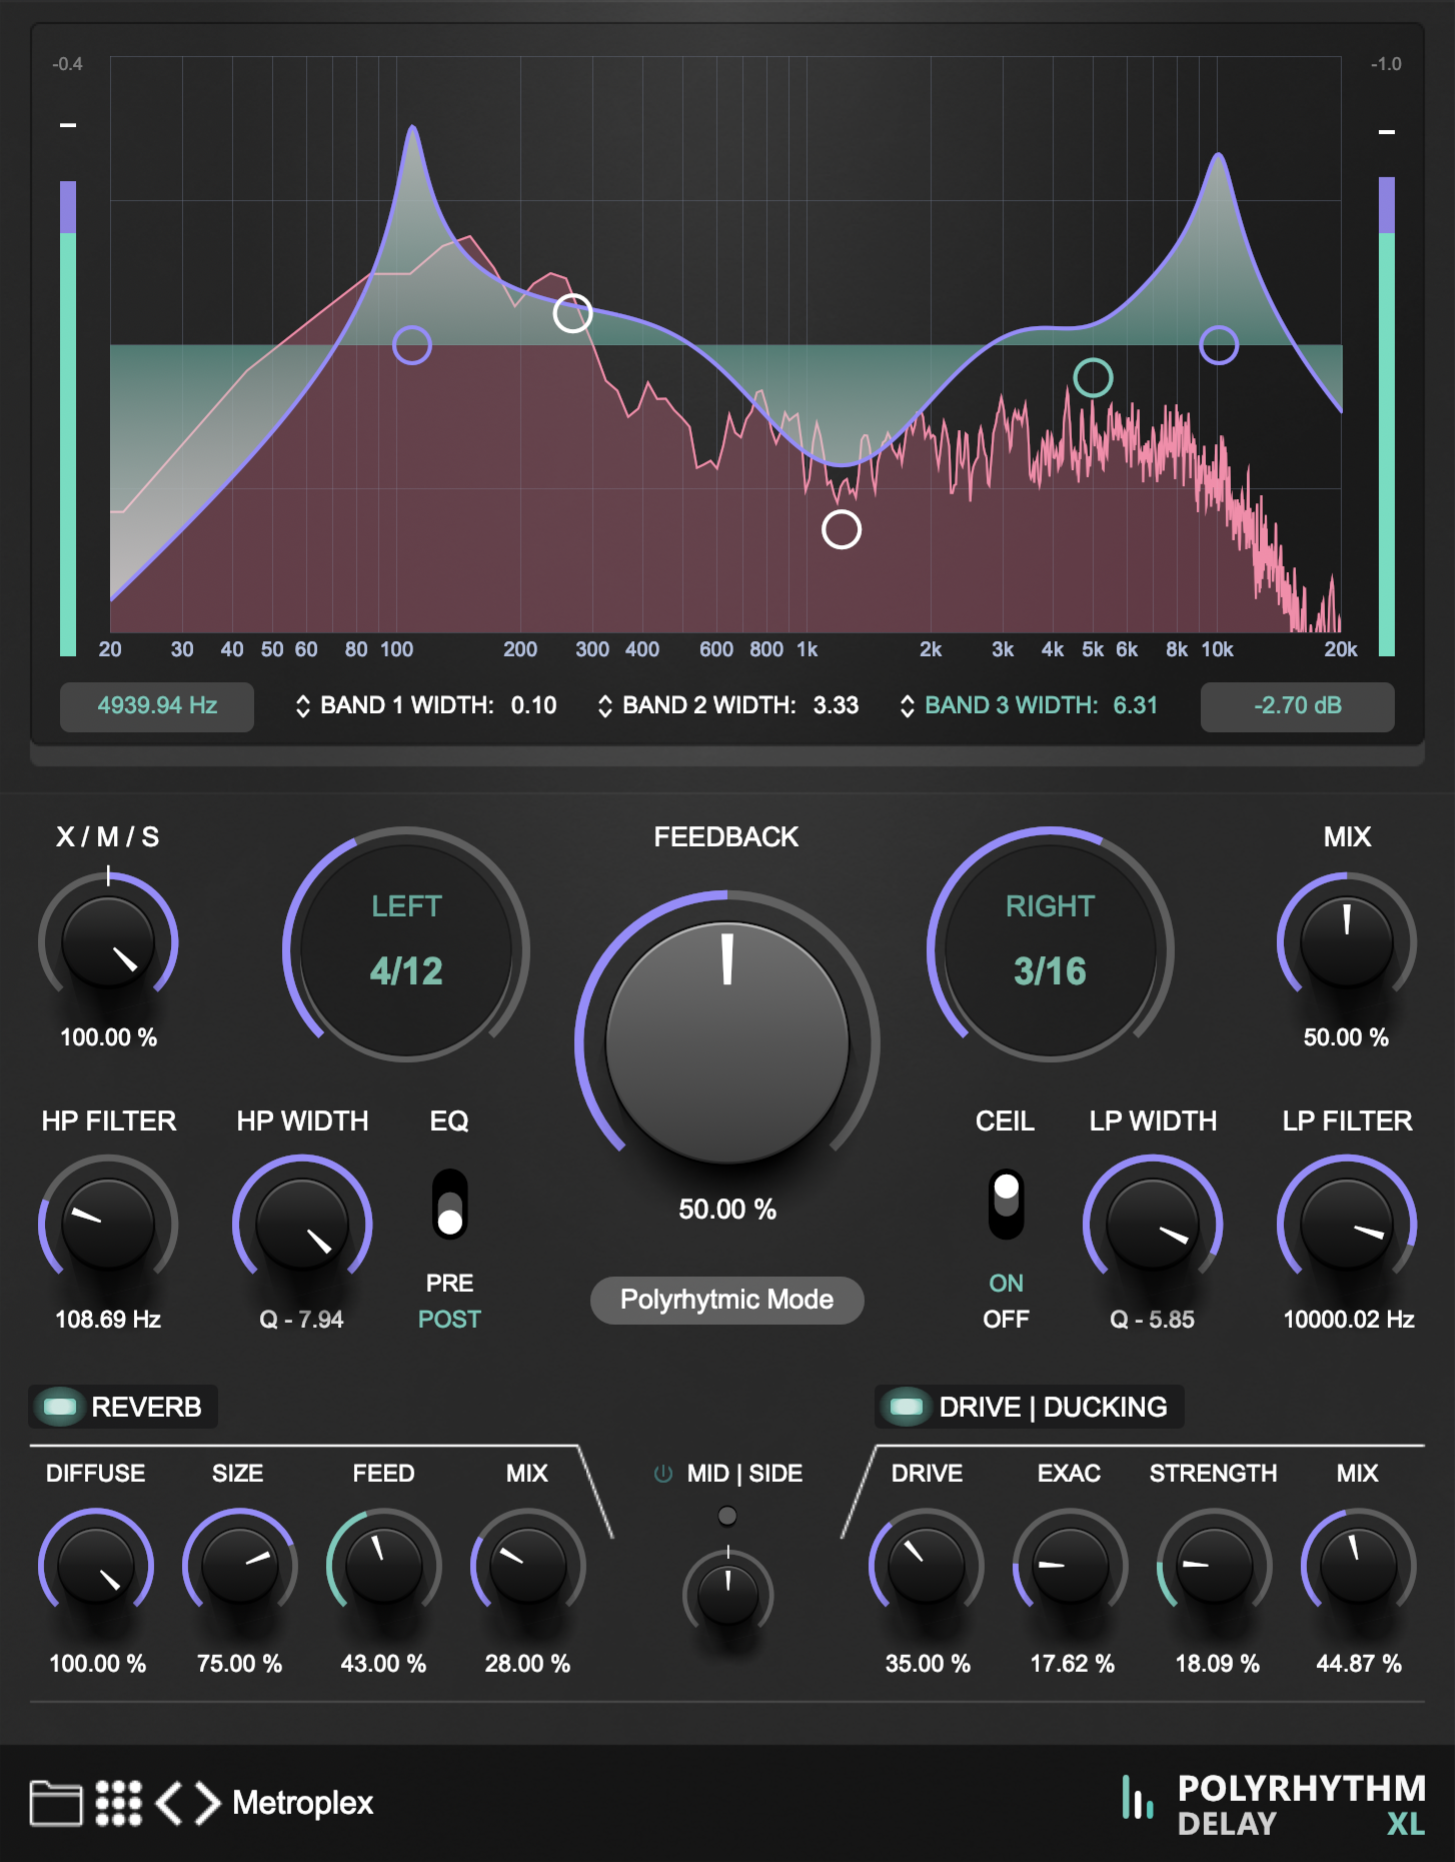Click the reverb Size knob

tap(240, 1566)
